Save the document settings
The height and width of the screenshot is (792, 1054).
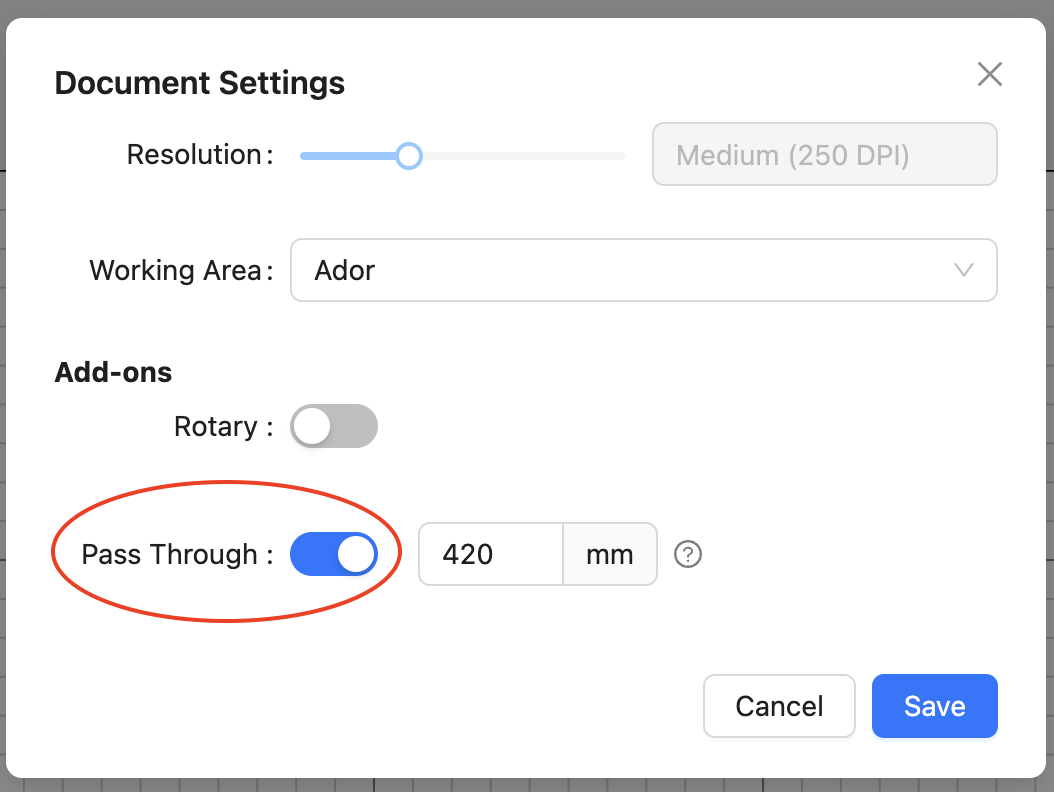(x=934, y=706)
